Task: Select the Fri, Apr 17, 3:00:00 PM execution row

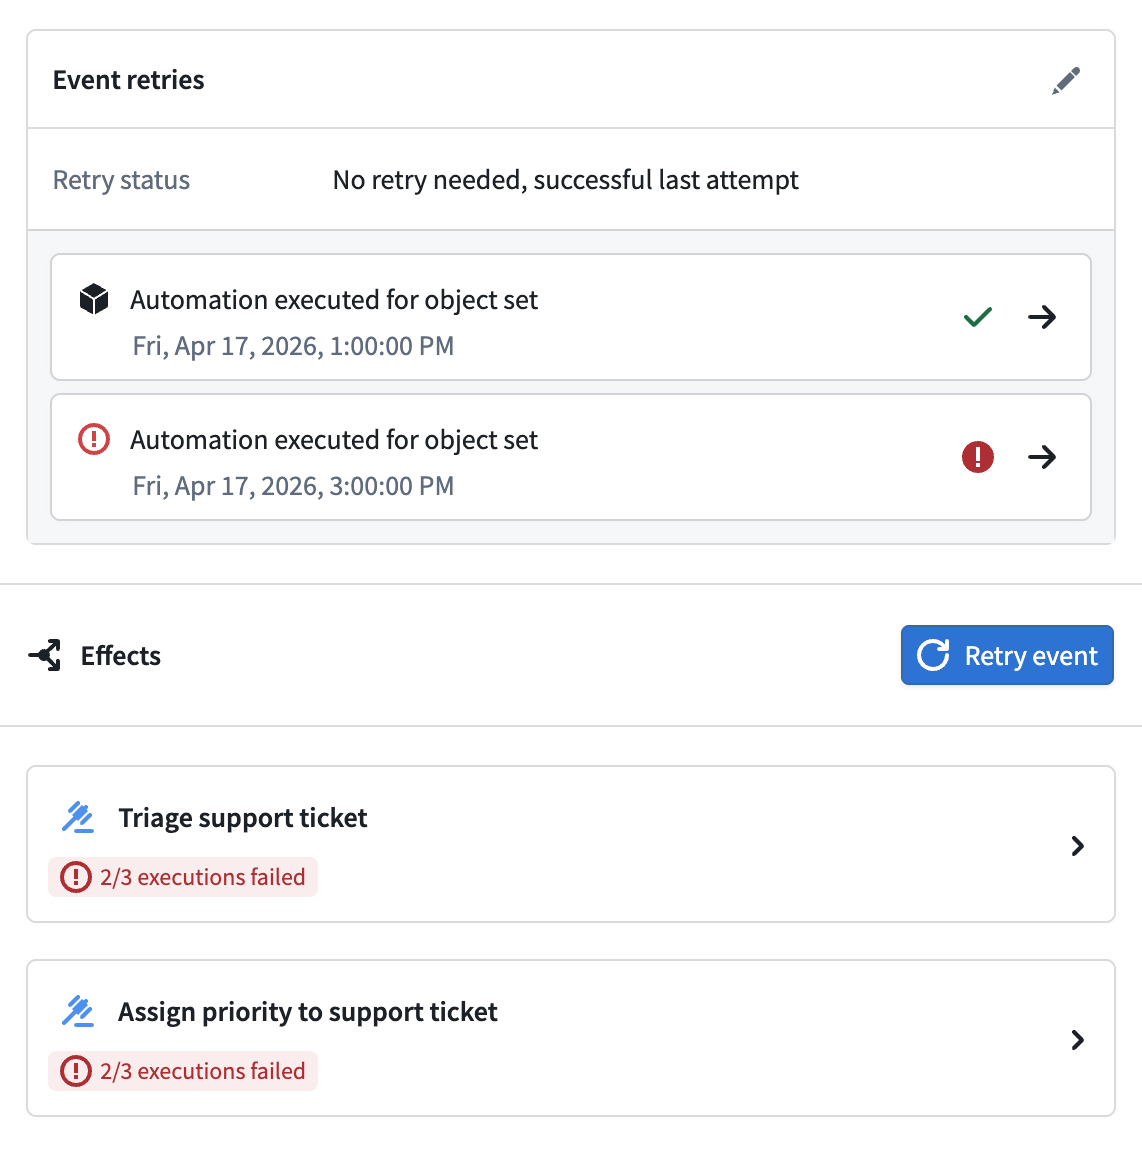Action: point(571,457)
